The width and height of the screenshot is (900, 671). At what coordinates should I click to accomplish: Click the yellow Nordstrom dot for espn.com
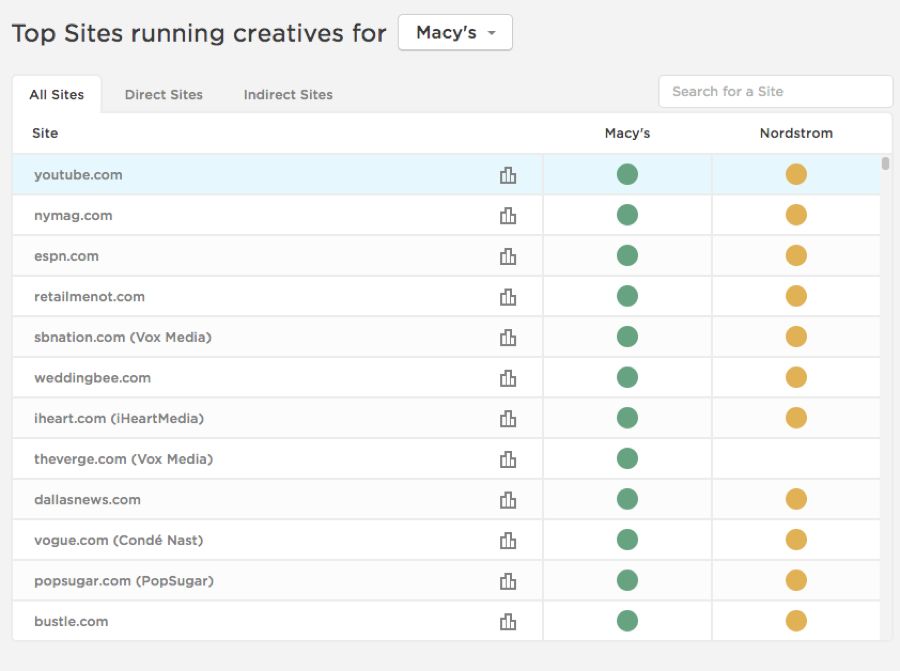tap(796, 256)
